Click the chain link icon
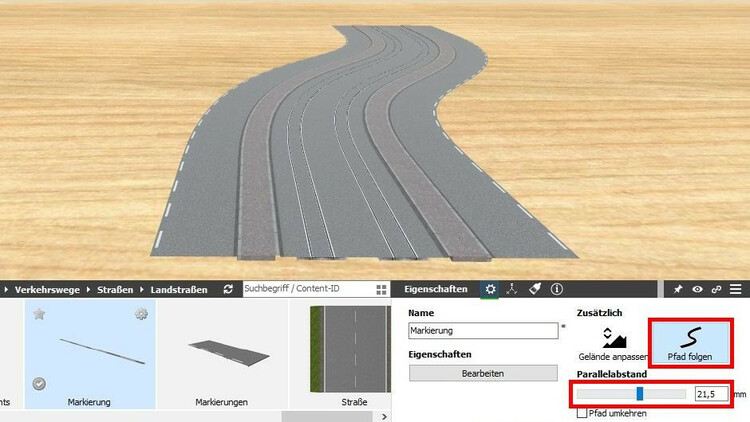 click(x=716, y=289)
